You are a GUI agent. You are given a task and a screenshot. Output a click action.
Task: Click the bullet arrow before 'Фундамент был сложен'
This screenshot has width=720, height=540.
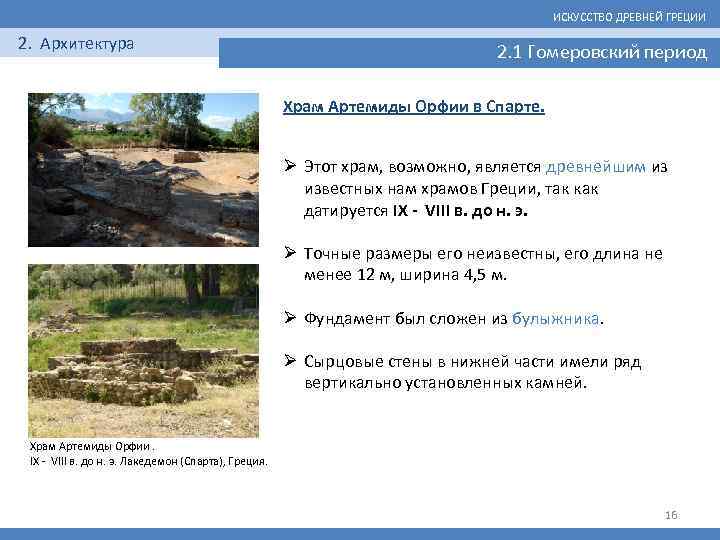coord(290,317)
